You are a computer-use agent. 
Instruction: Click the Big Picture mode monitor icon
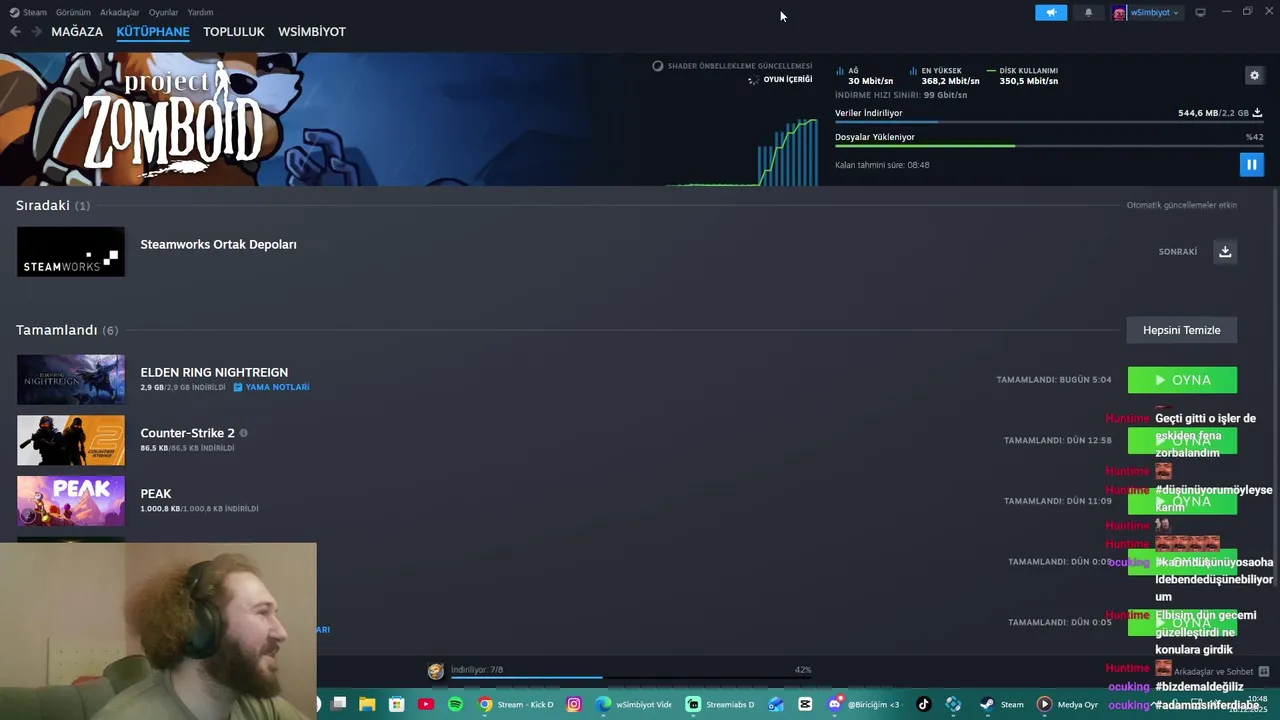tap(1200, 12)
